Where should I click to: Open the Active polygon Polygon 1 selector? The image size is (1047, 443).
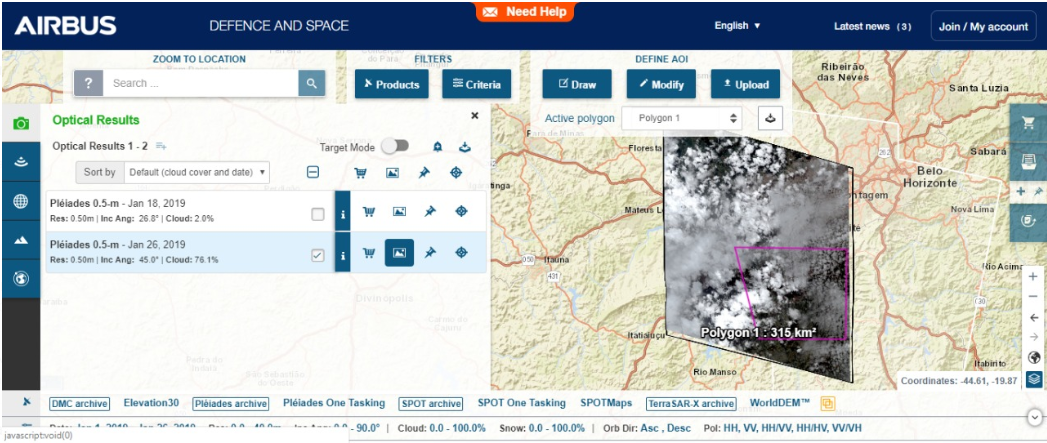click(682, 118)
